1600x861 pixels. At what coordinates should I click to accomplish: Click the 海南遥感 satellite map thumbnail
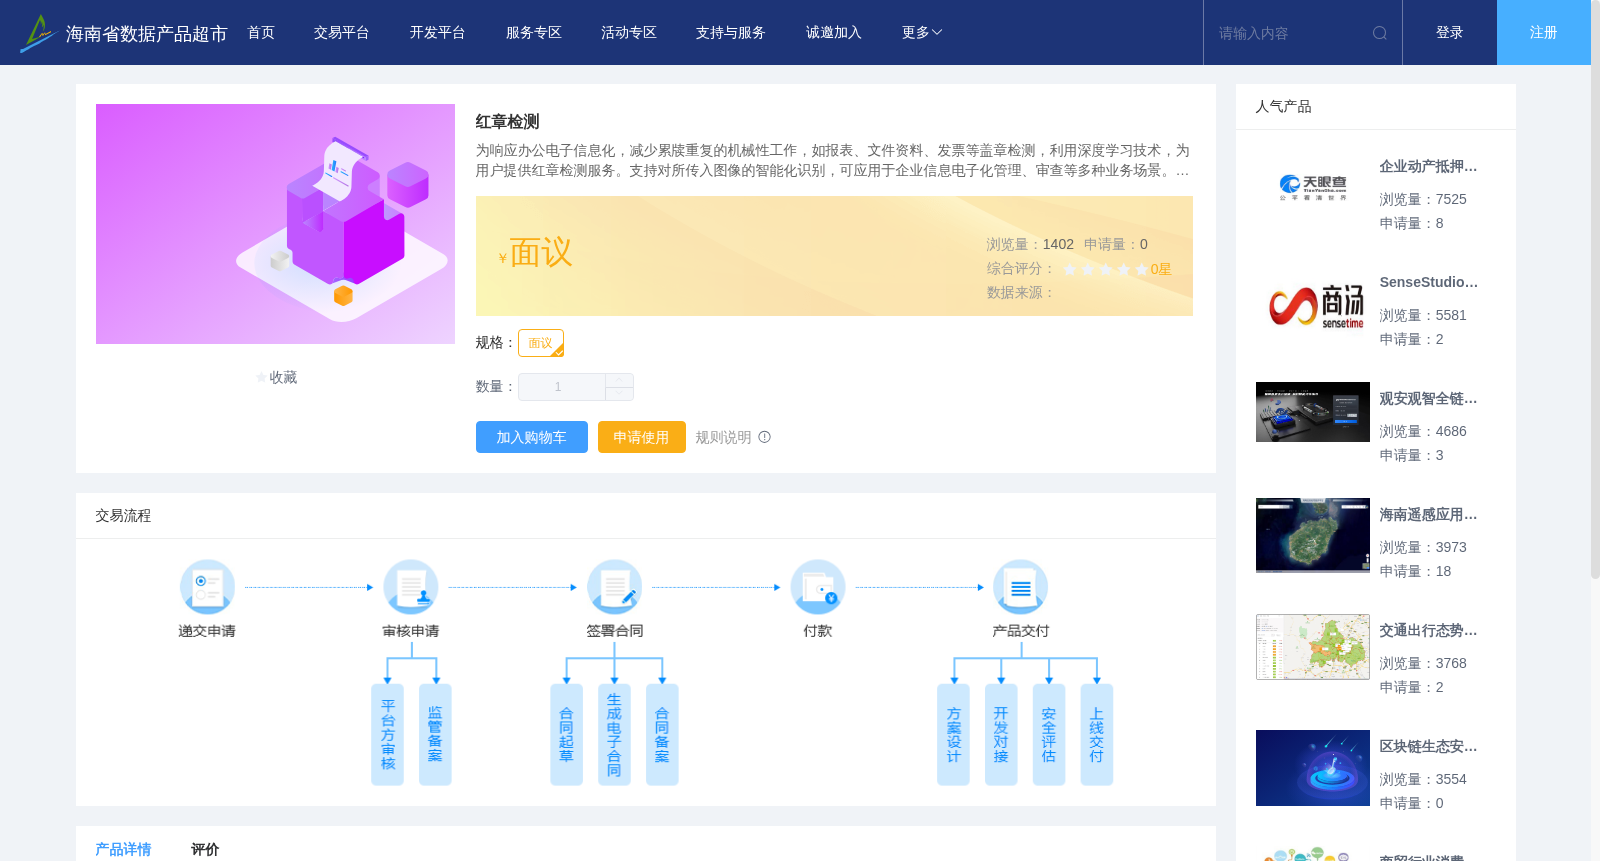1313,535
